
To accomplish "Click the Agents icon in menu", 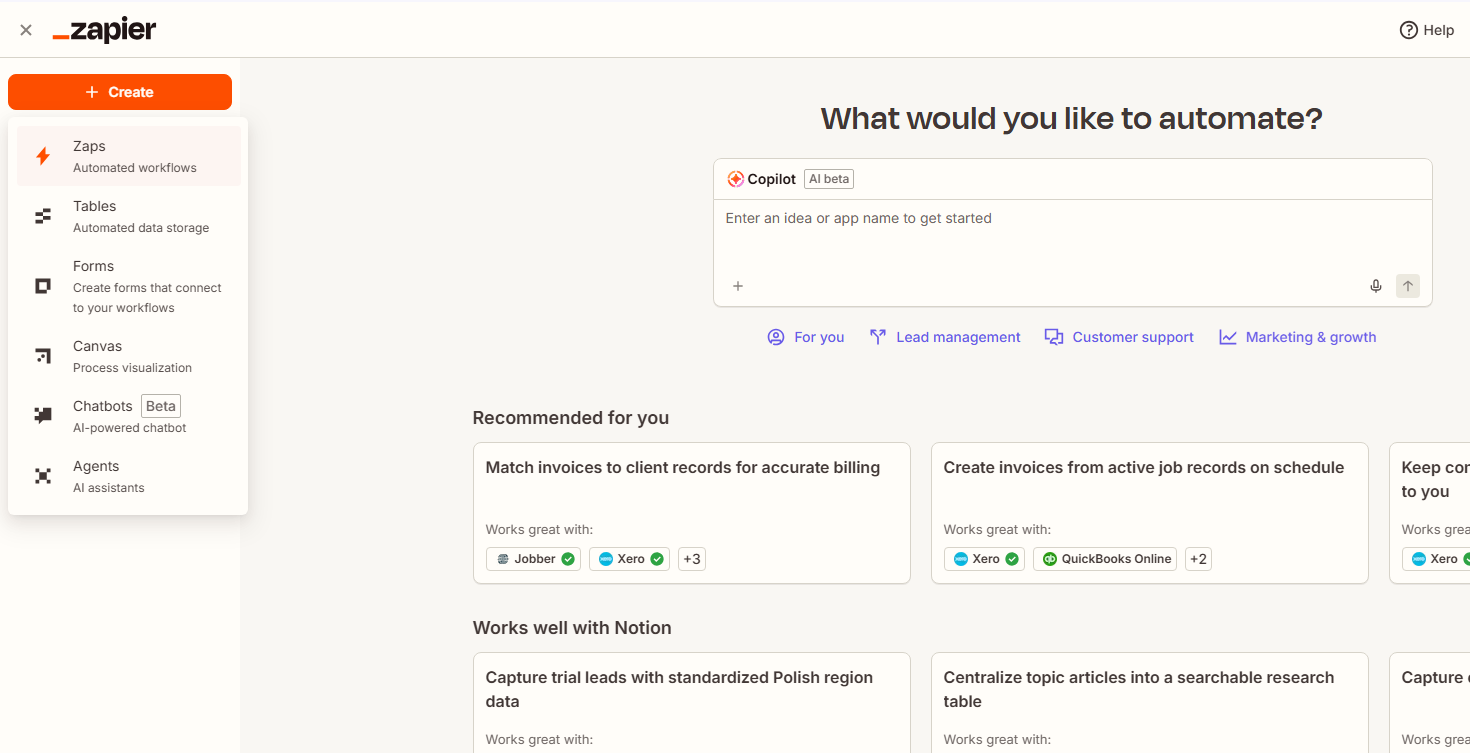I will 43,476.
